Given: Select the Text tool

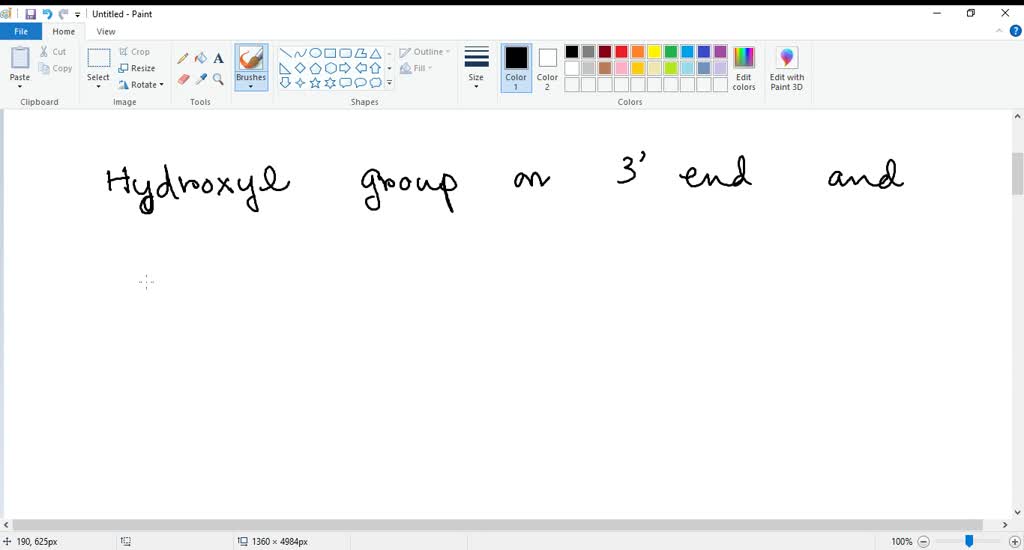Looking at the screenshot, I should coord(218,58).
